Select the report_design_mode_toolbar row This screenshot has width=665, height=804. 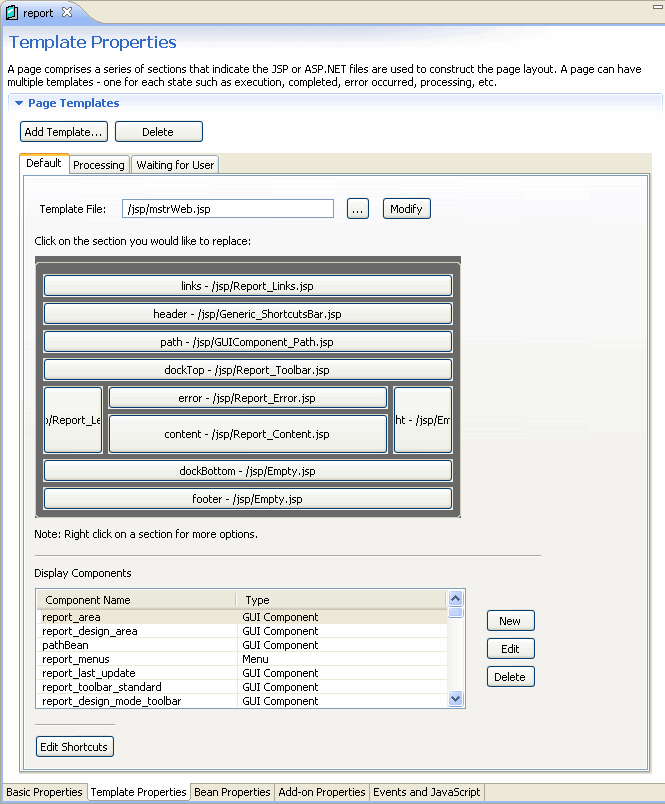click(x=242, y=701)
